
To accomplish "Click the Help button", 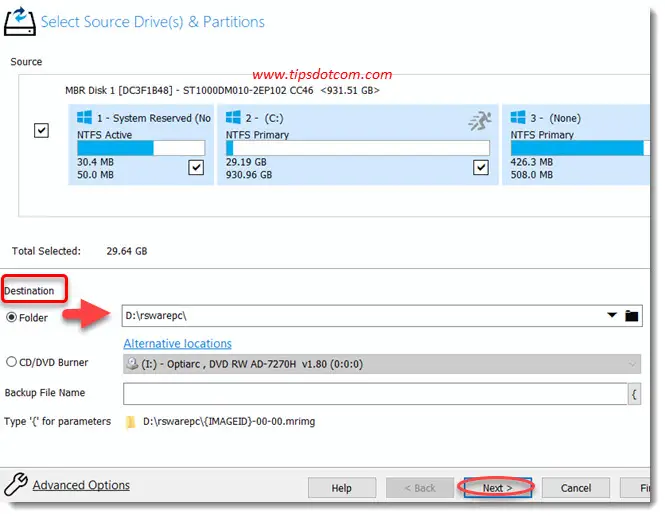I will tap(342, 488).
